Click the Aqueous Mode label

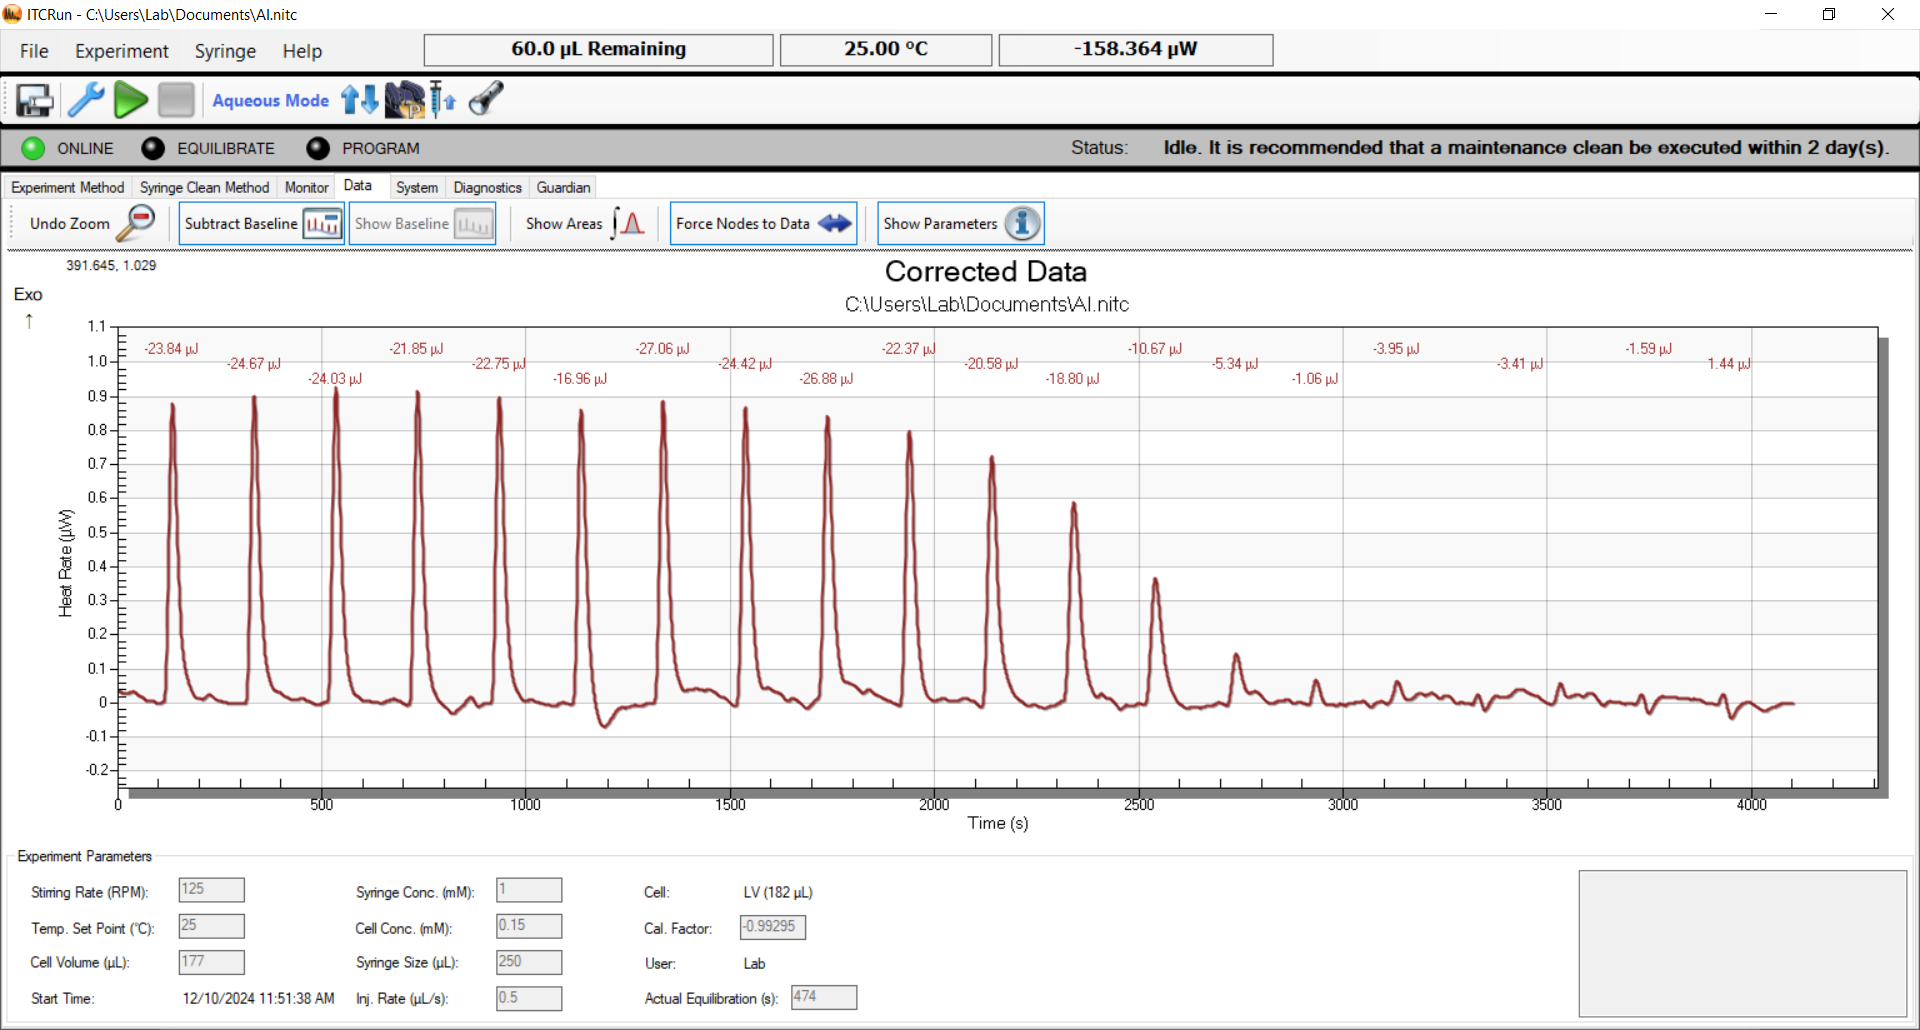(x=270, y=100)
